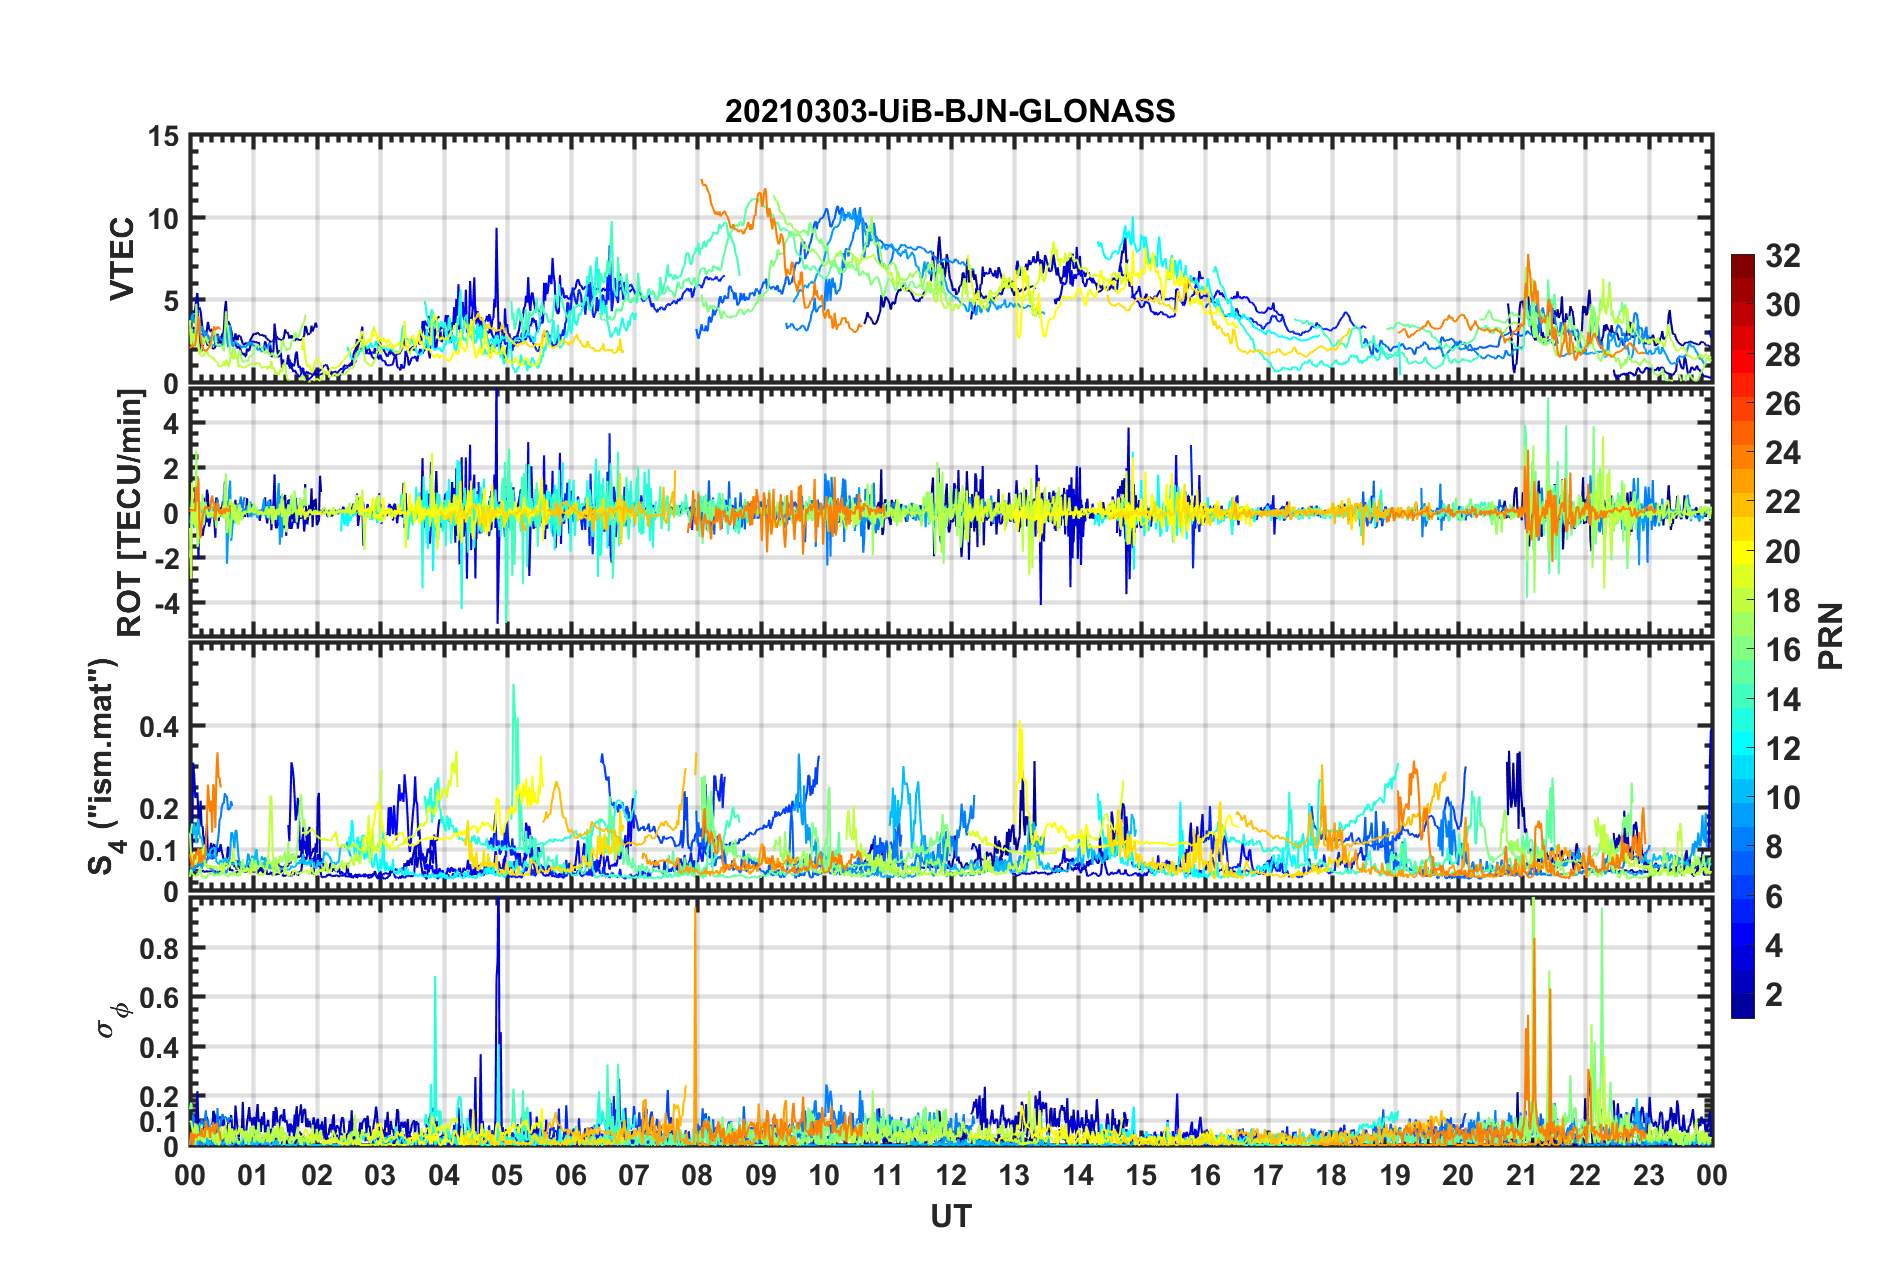
Task: Click the x-axis tick label 08
Action: (697, 1175)
